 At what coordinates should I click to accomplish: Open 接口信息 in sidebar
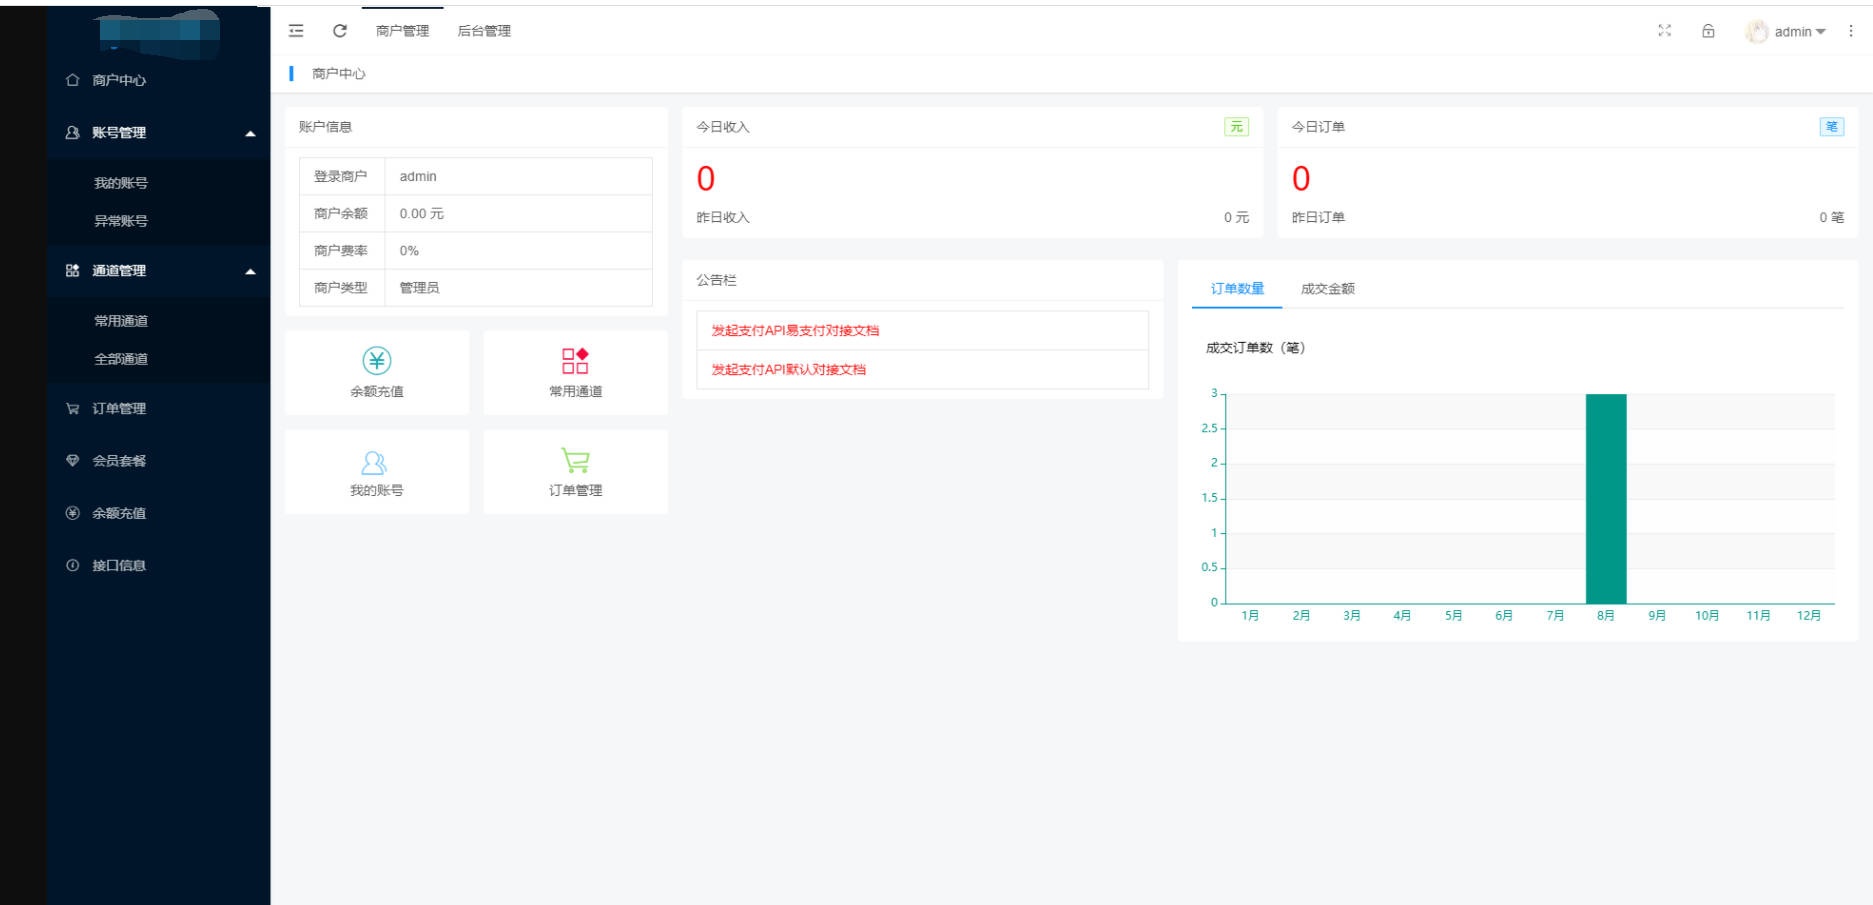119,565
